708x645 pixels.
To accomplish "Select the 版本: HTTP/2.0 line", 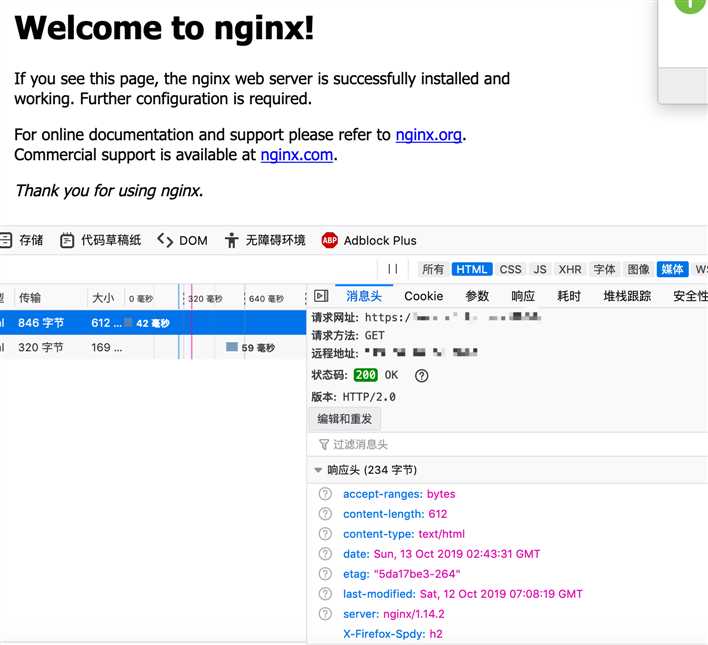I will point(354,397).
